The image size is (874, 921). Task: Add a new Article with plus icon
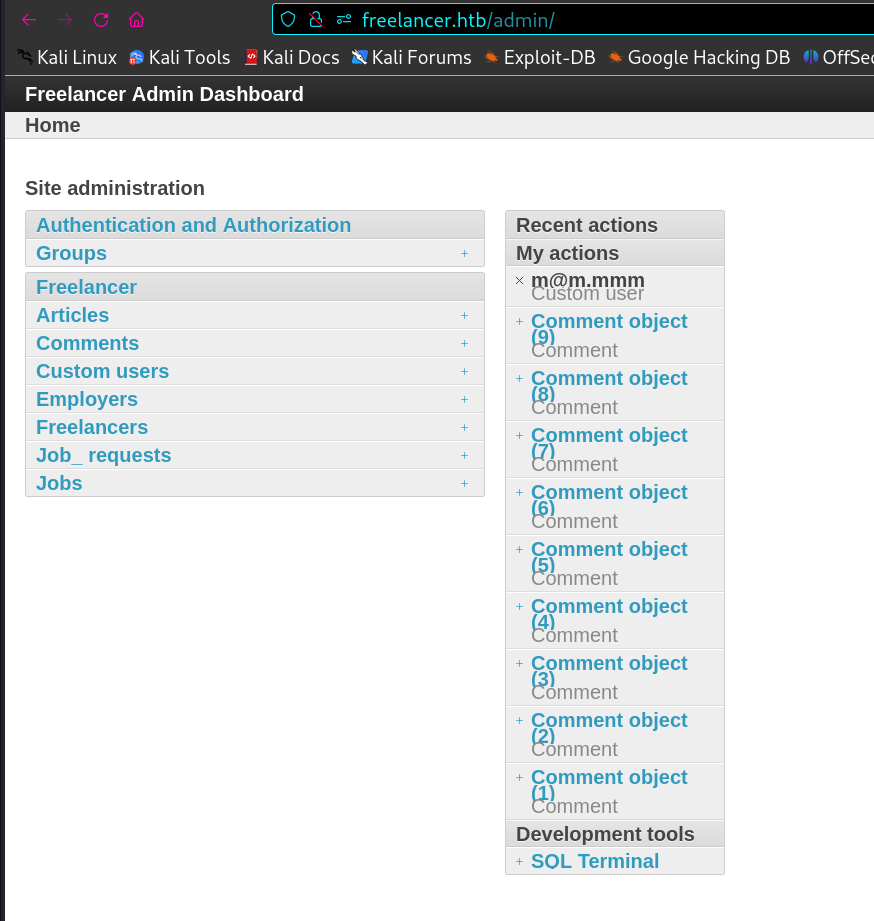coord(464,315)
